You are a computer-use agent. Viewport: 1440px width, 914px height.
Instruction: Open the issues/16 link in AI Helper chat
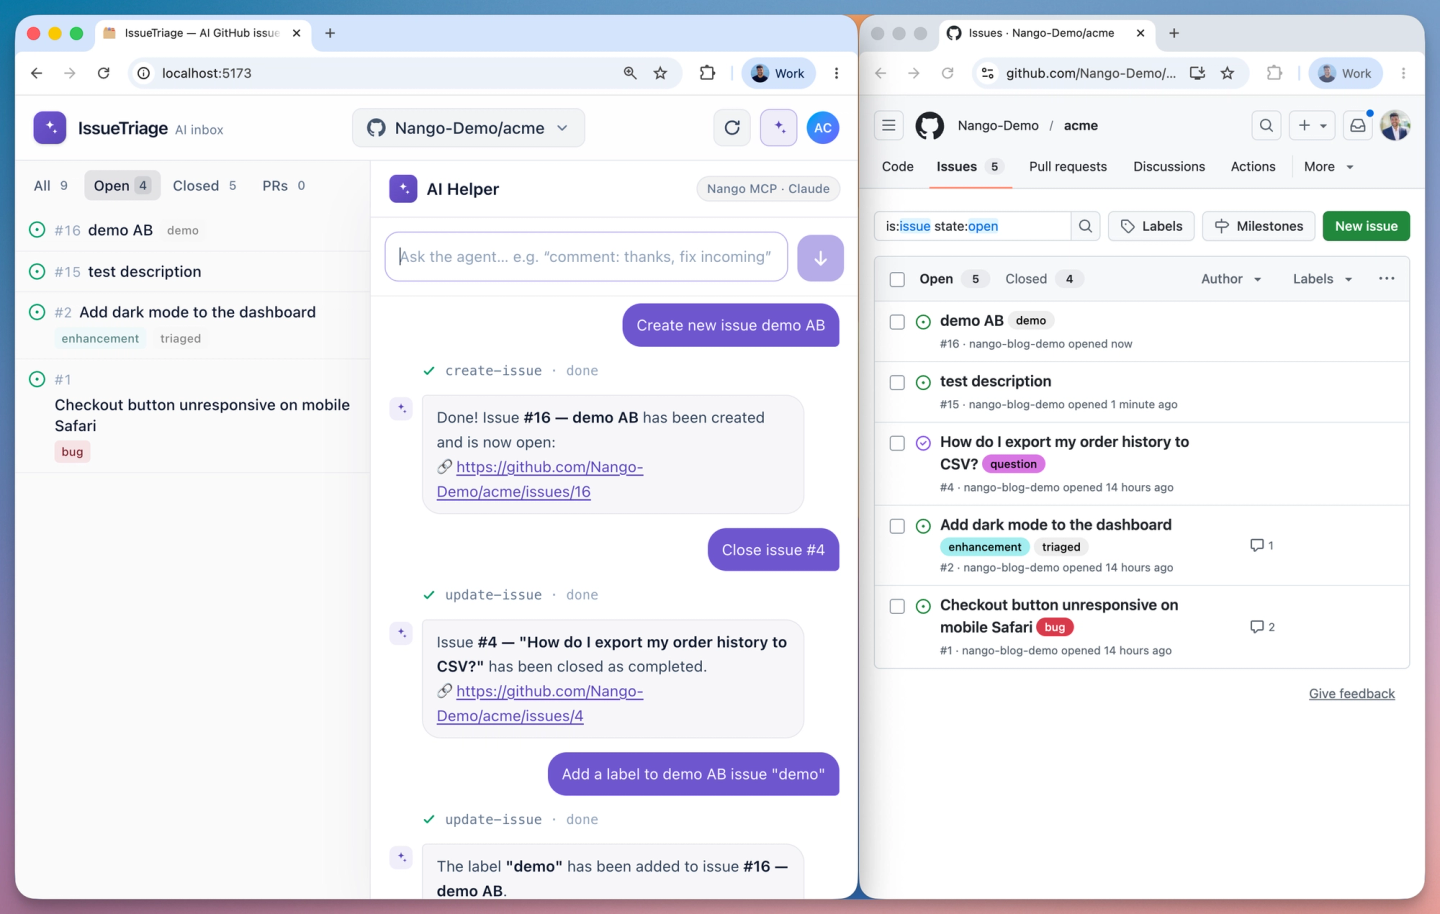pyautogui.click(x=540, y=480)
